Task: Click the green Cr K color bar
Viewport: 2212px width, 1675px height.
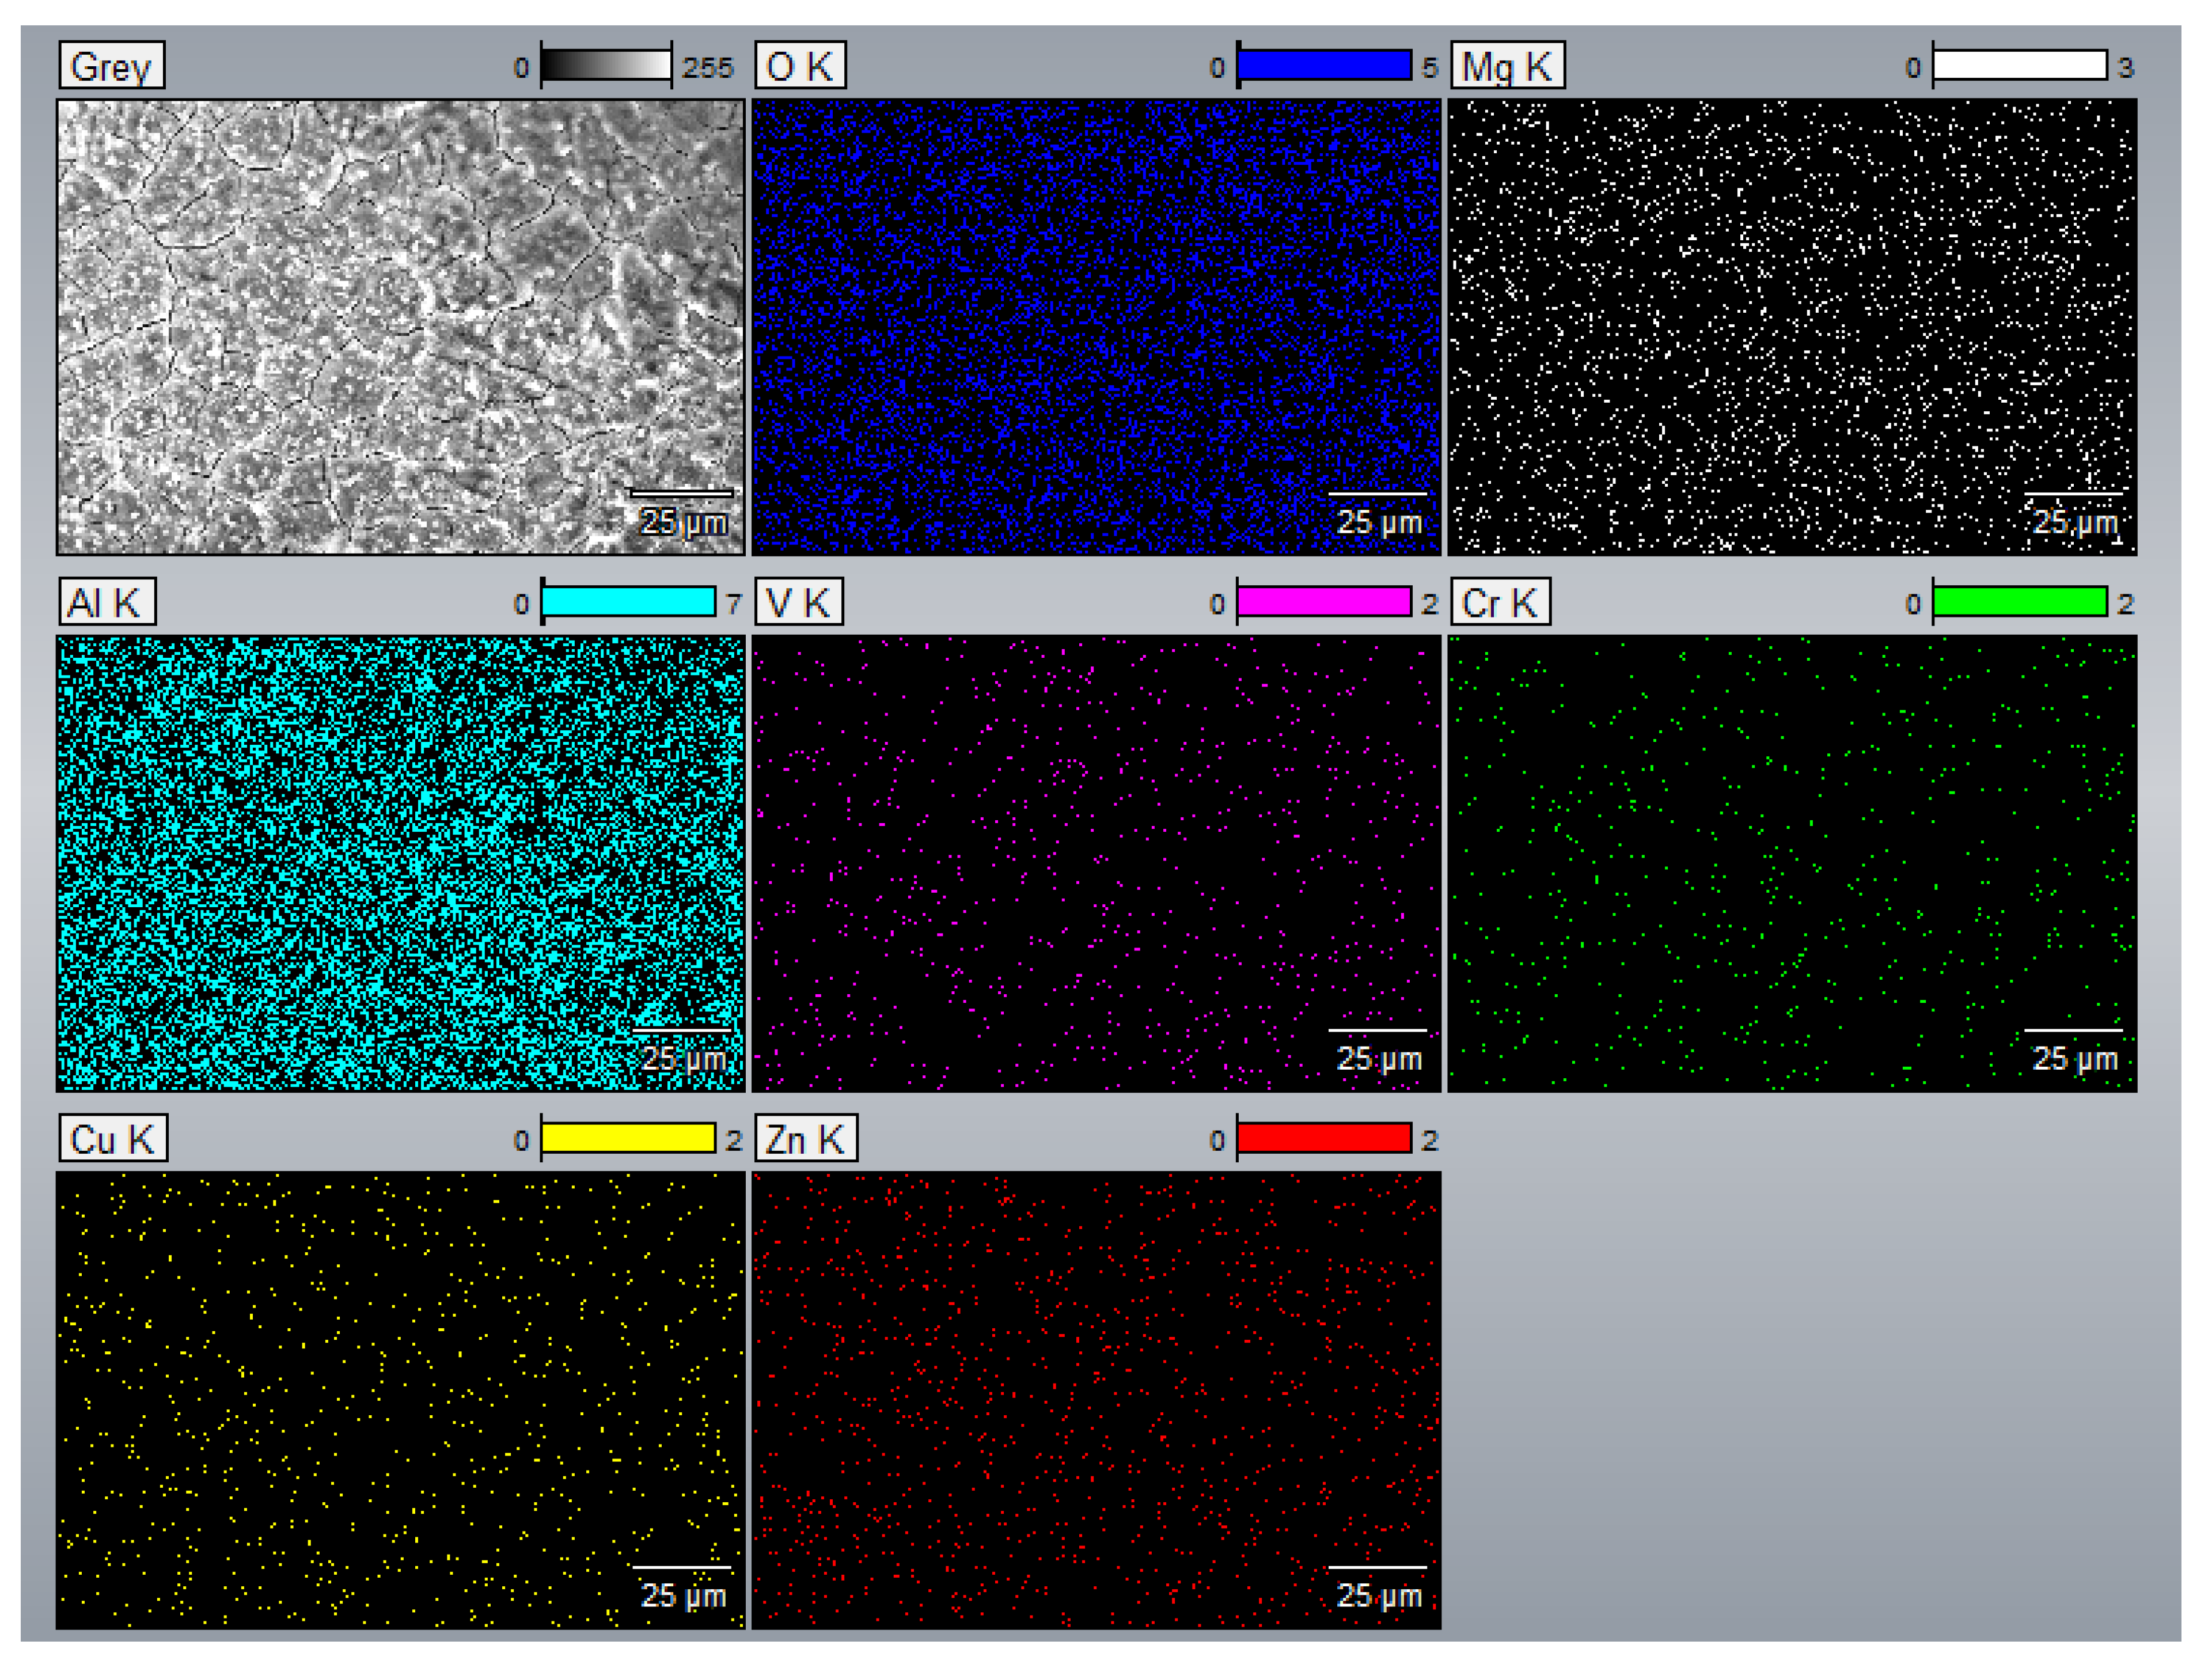Action: 2020,602
